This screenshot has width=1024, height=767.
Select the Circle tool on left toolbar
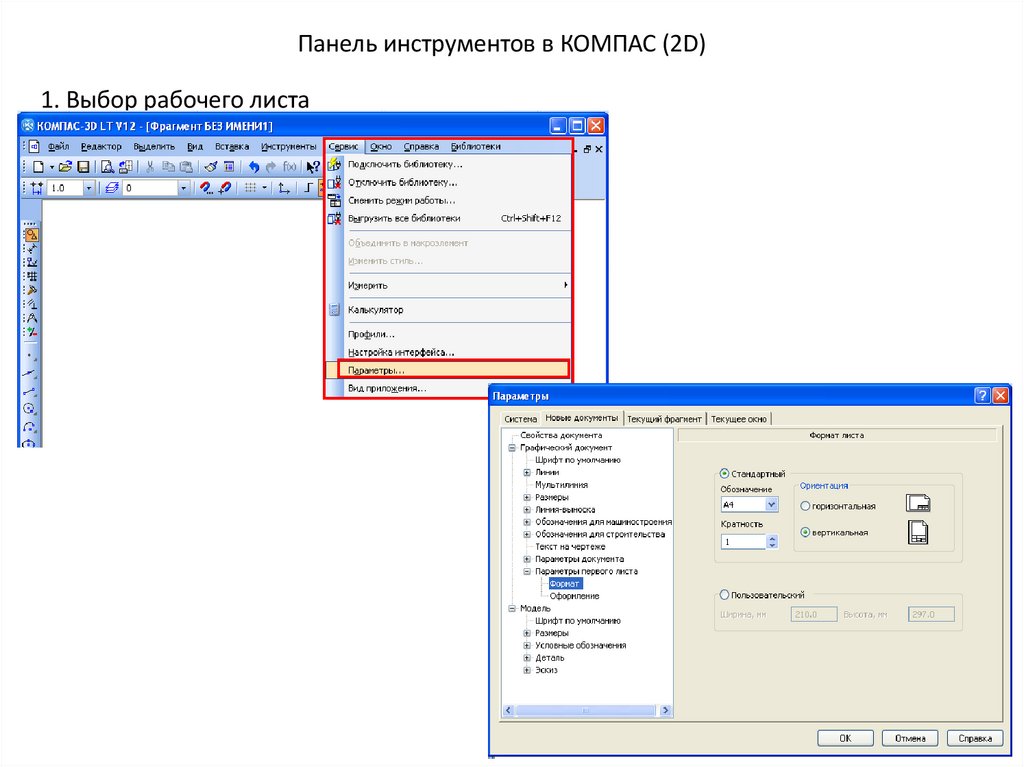pos(30,409)
